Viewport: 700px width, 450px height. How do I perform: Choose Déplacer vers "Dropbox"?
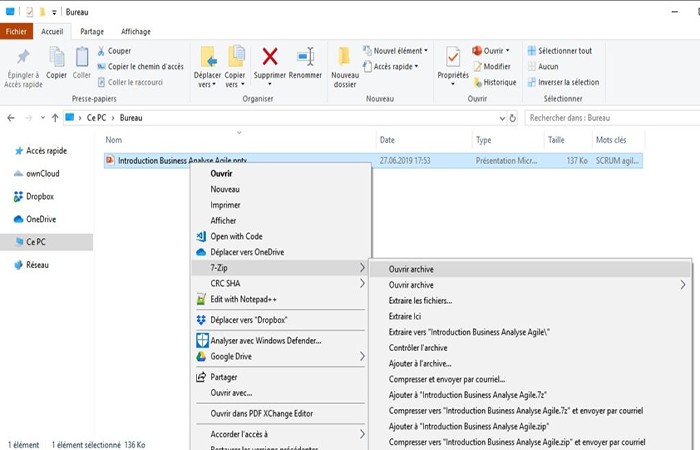coord(280,320)
